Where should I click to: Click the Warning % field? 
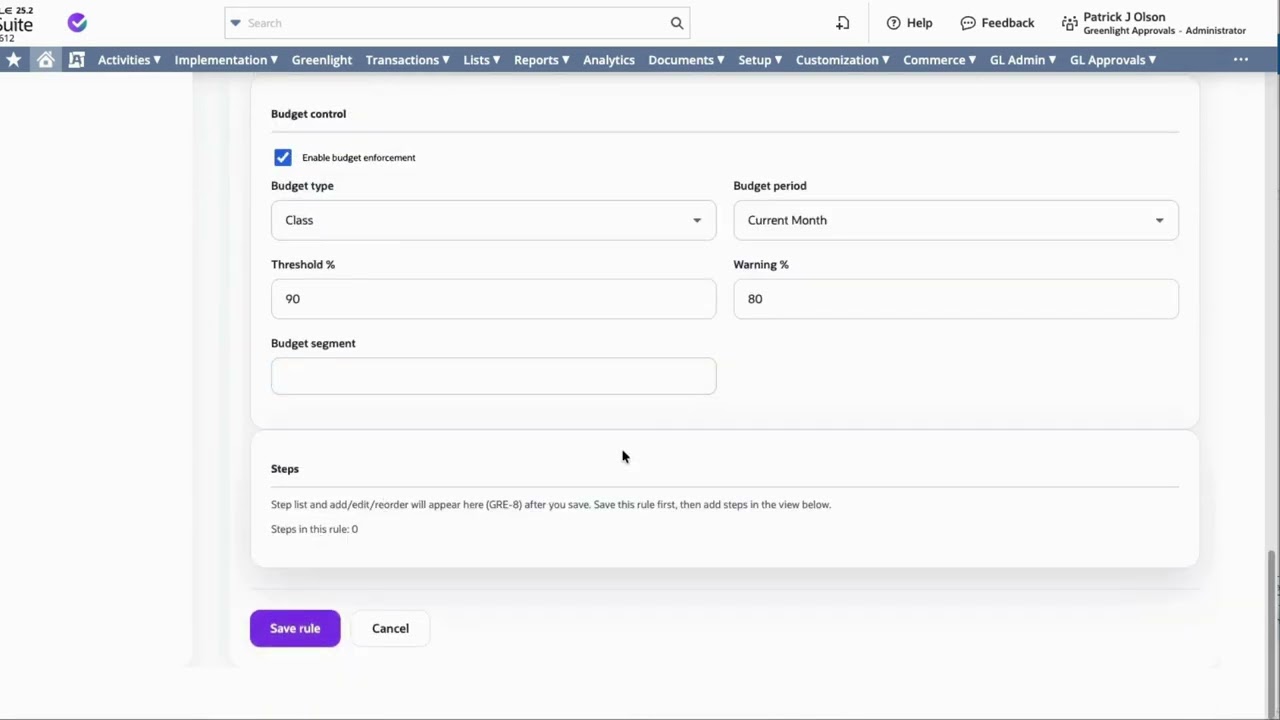click(x=956, y=299)
